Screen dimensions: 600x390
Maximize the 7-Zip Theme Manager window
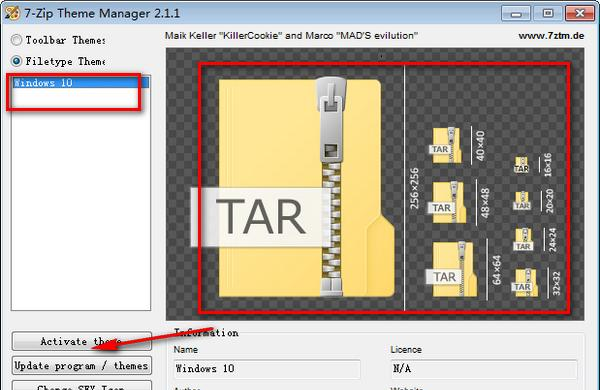pyautogui.click(x=548, y=14)
